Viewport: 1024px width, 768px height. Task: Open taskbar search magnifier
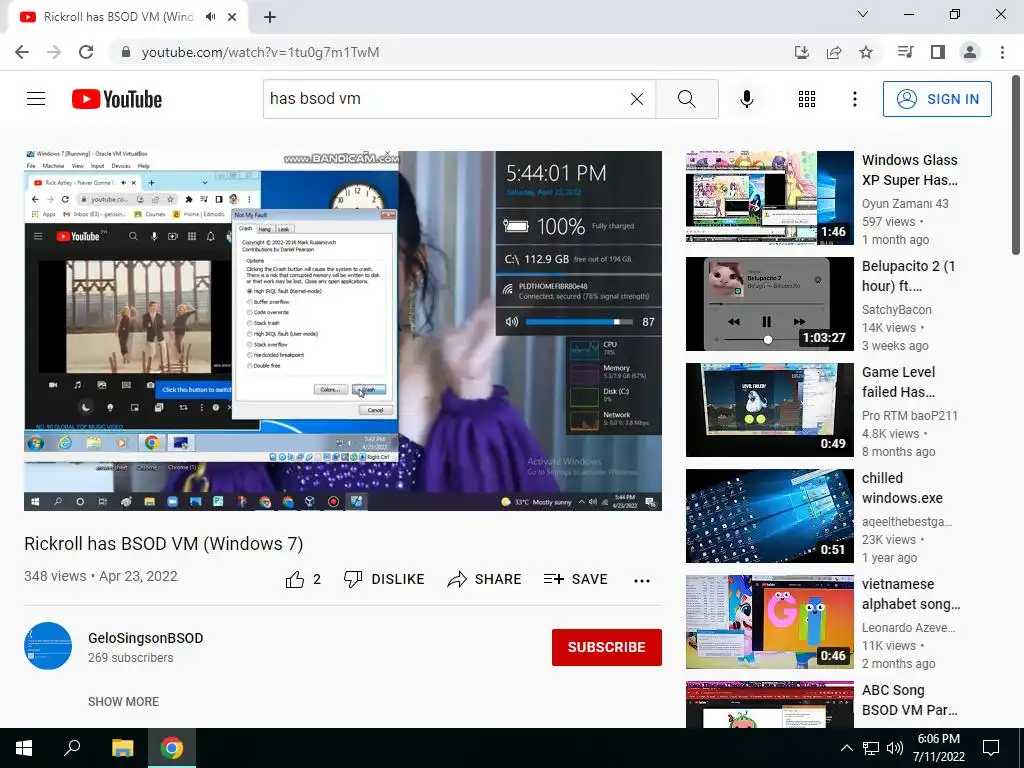tap(72, 748)
